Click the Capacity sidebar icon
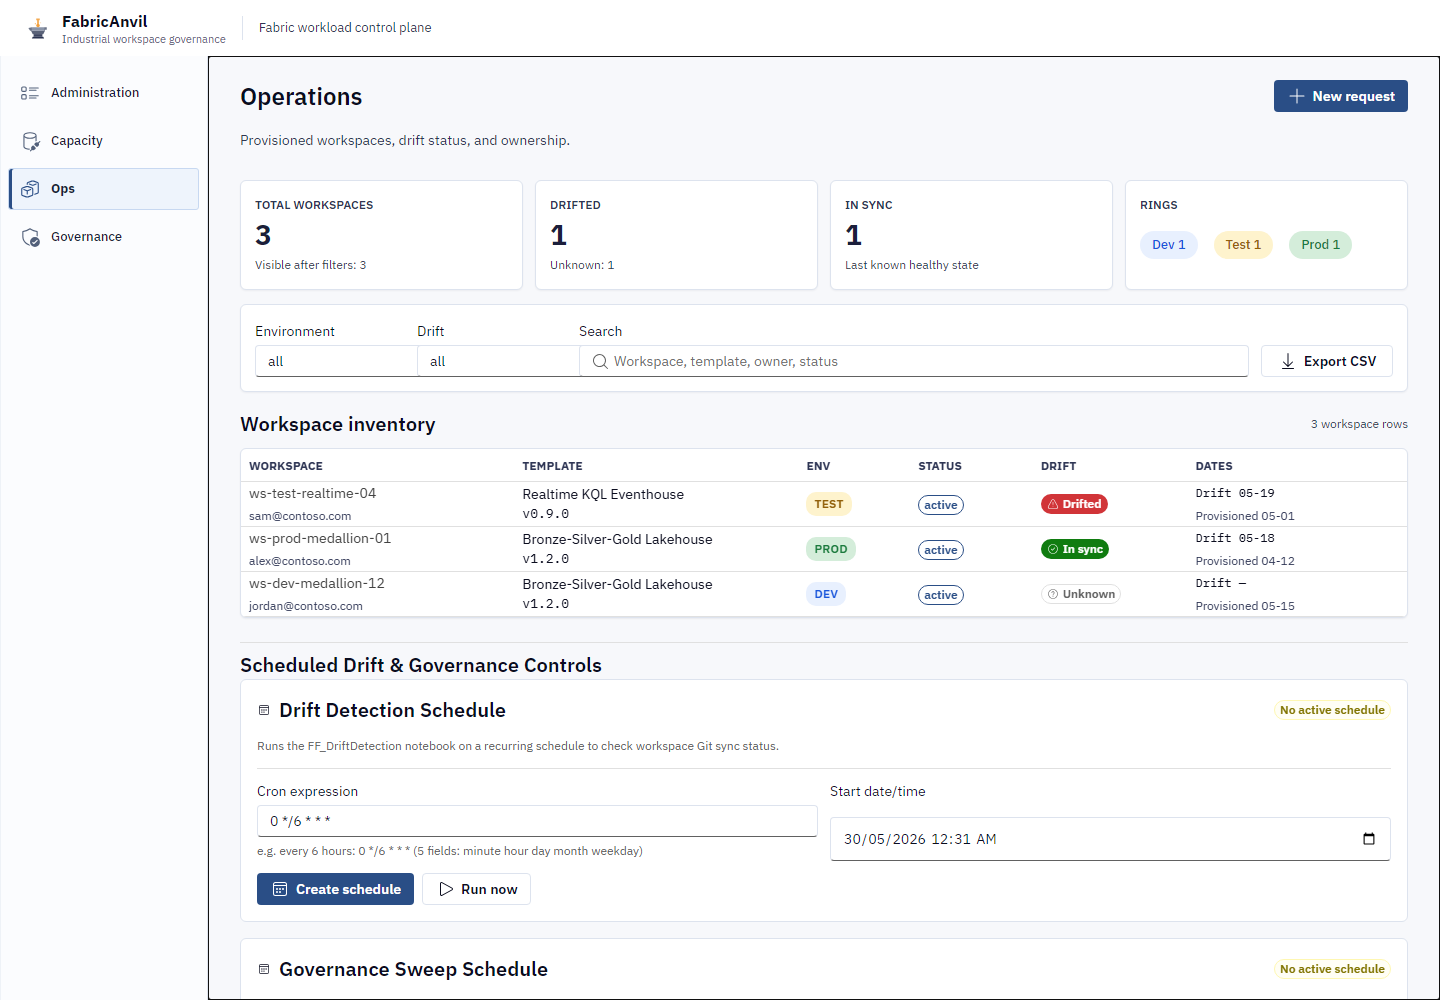1440x1000 pixels. (30, 141)
